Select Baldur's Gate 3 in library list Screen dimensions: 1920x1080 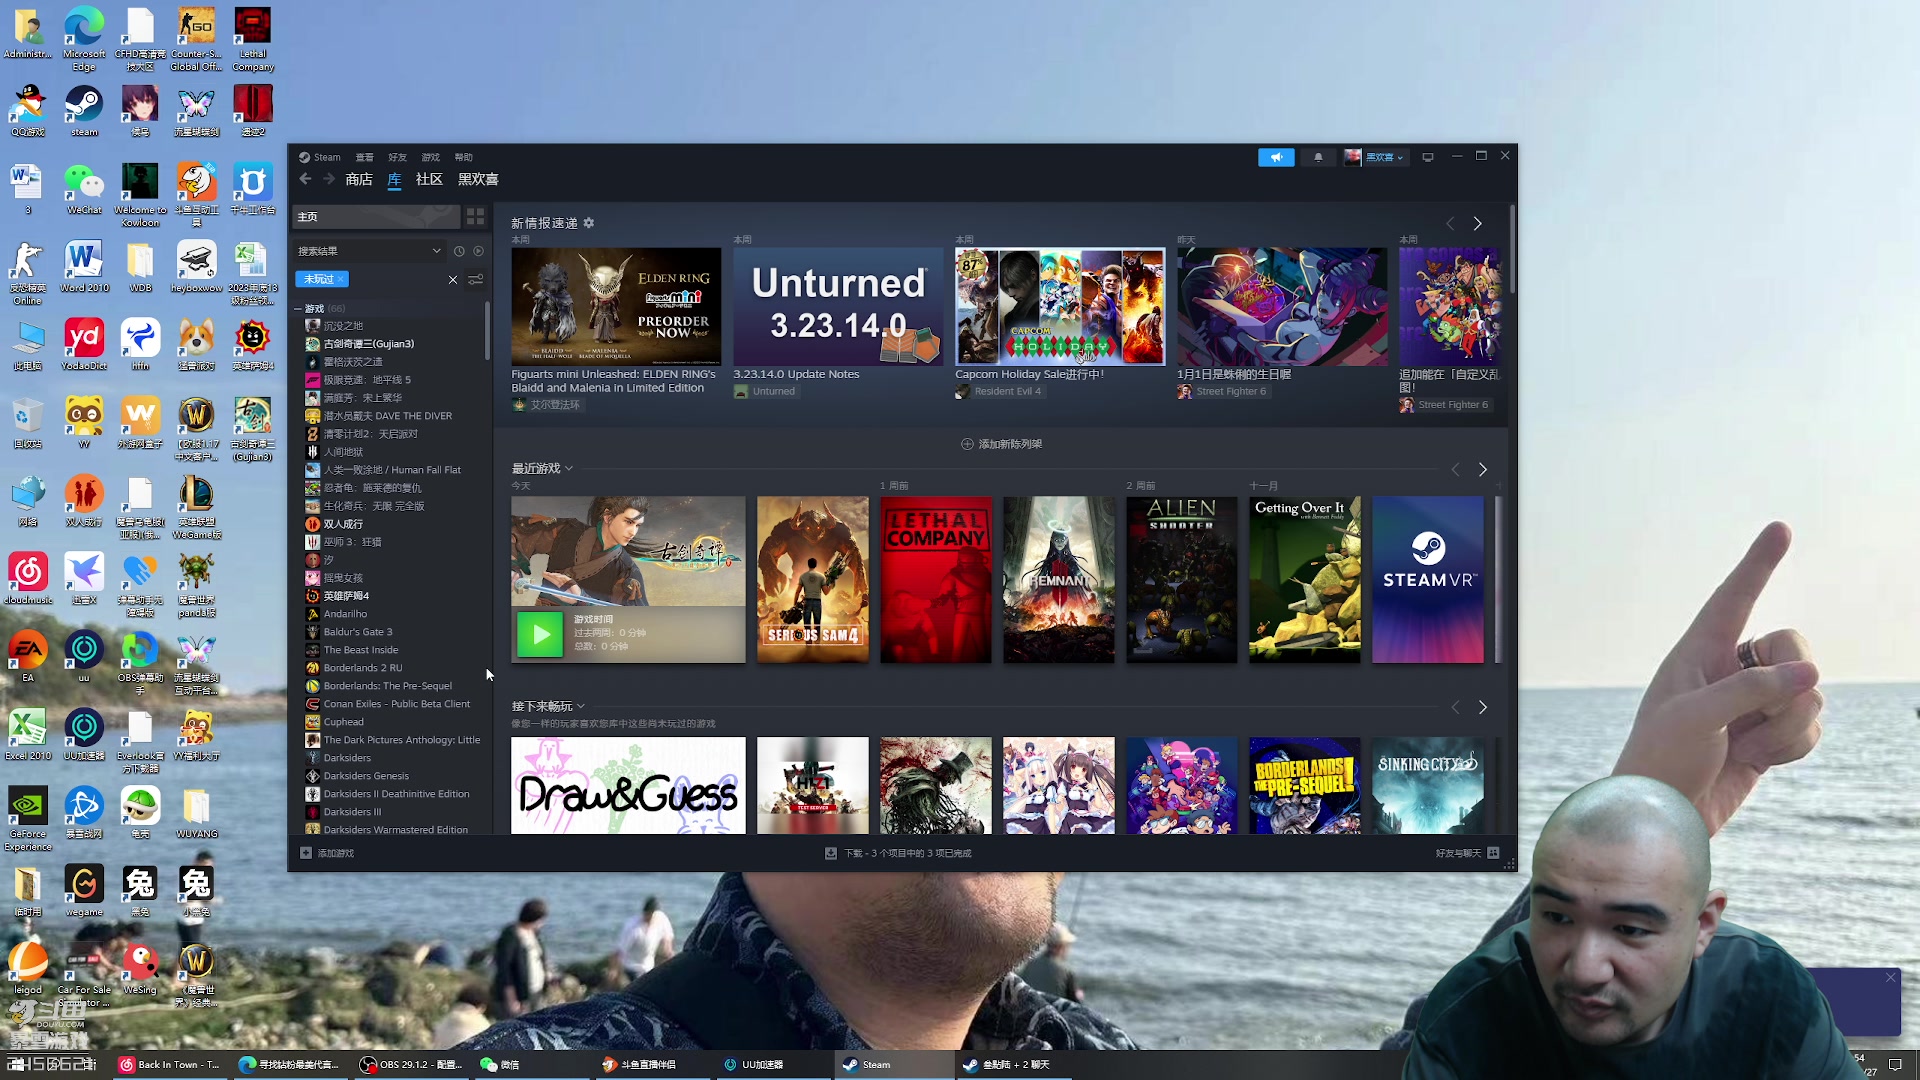click(358, 632)
